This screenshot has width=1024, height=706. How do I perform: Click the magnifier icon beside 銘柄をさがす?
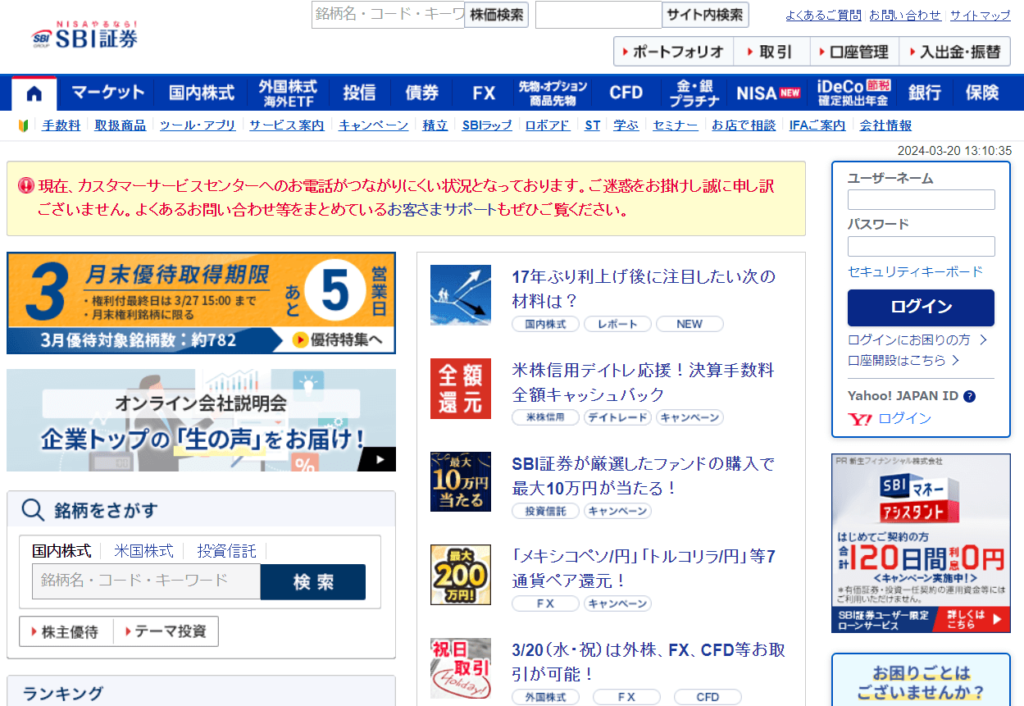coord(33,509)
